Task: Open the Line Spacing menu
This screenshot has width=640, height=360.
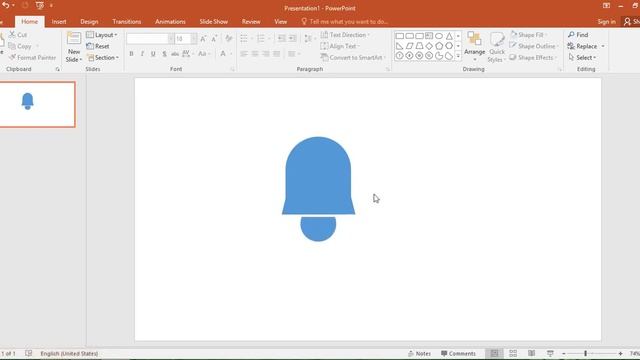Action: (x=309, y=39)
